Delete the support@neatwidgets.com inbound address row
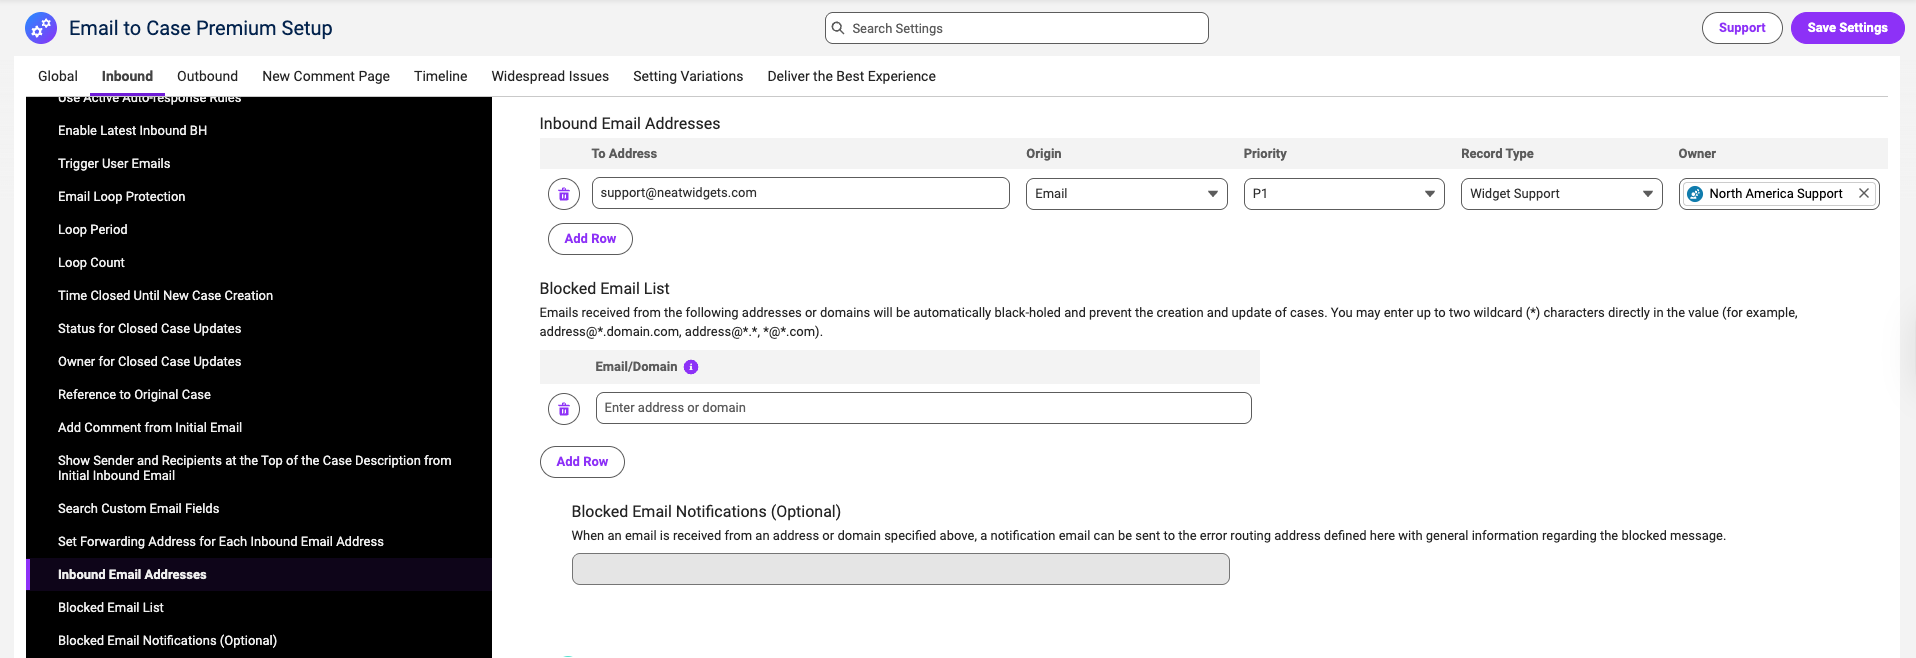 564,194
